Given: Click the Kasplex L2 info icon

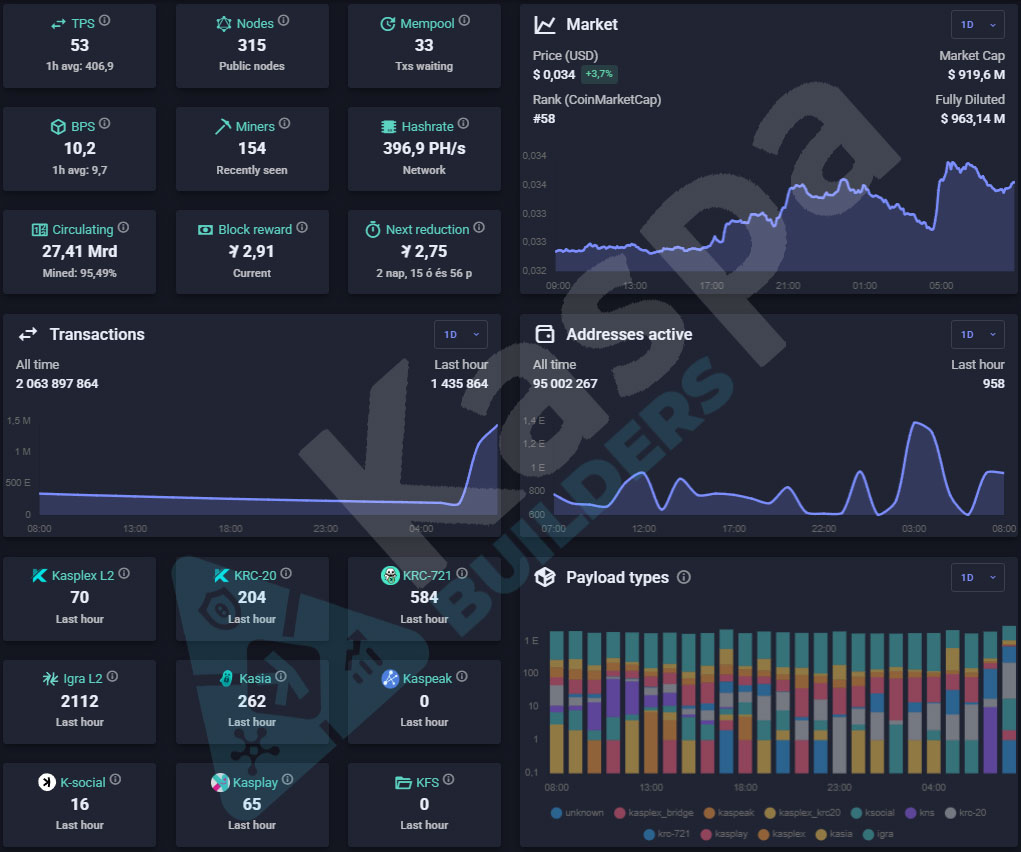Looking at the screenshot, I should 124,573.
